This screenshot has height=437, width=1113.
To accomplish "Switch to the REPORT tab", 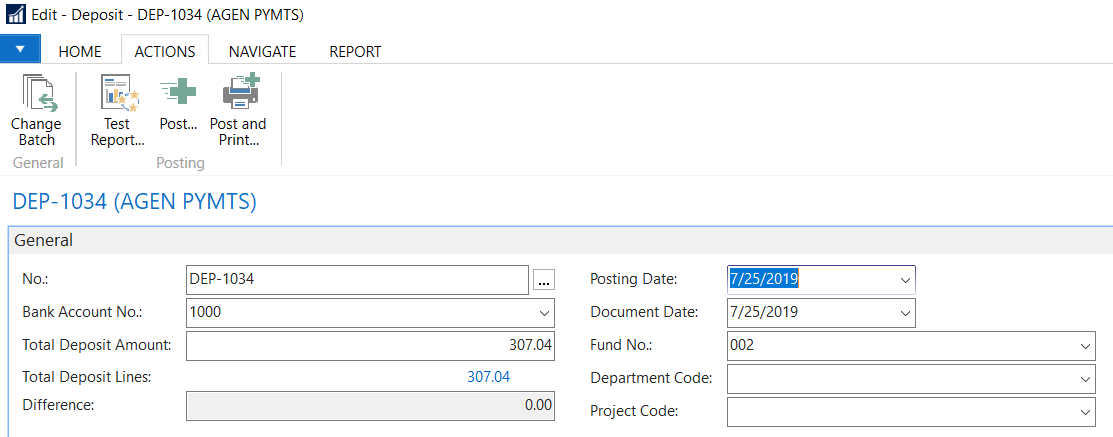I will (355, 51).
